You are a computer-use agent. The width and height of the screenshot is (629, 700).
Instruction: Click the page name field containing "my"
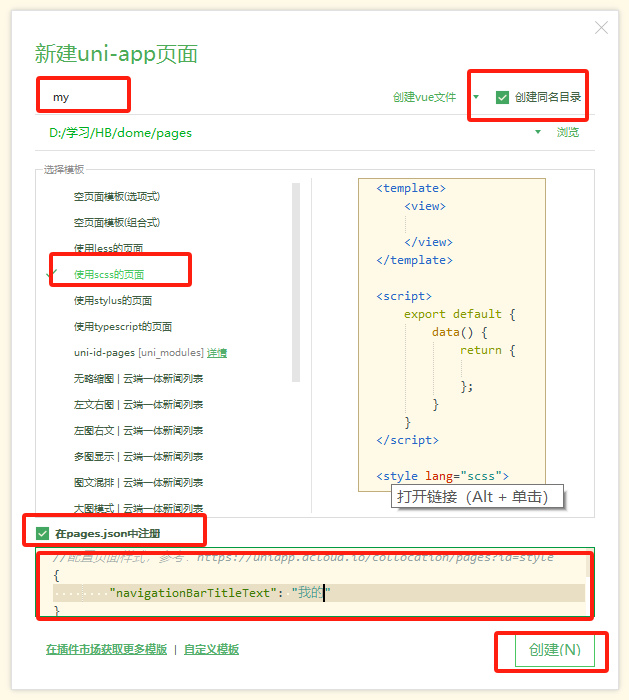point(210,97)
